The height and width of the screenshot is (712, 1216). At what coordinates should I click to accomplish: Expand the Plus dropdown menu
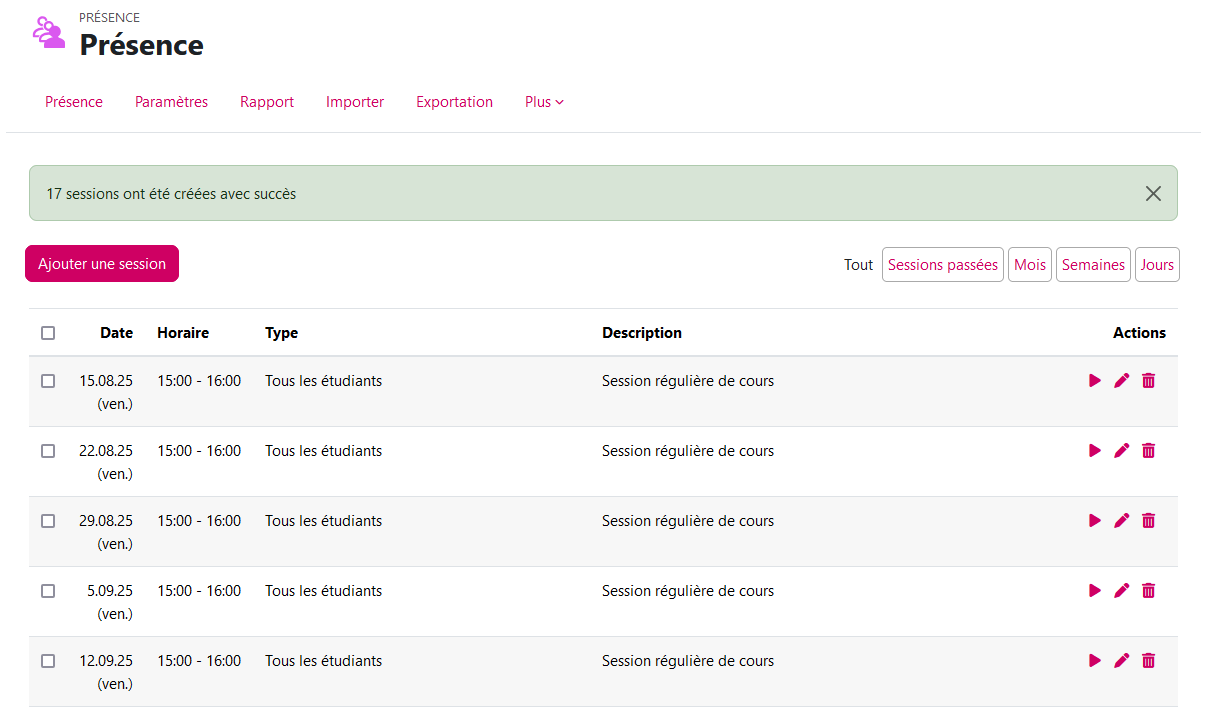point(544,102)
